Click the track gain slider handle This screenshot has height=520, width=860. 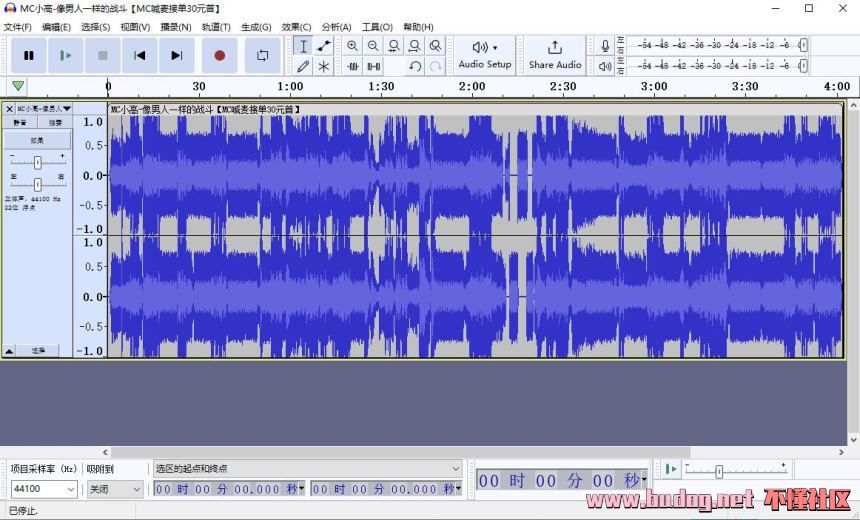37,162
